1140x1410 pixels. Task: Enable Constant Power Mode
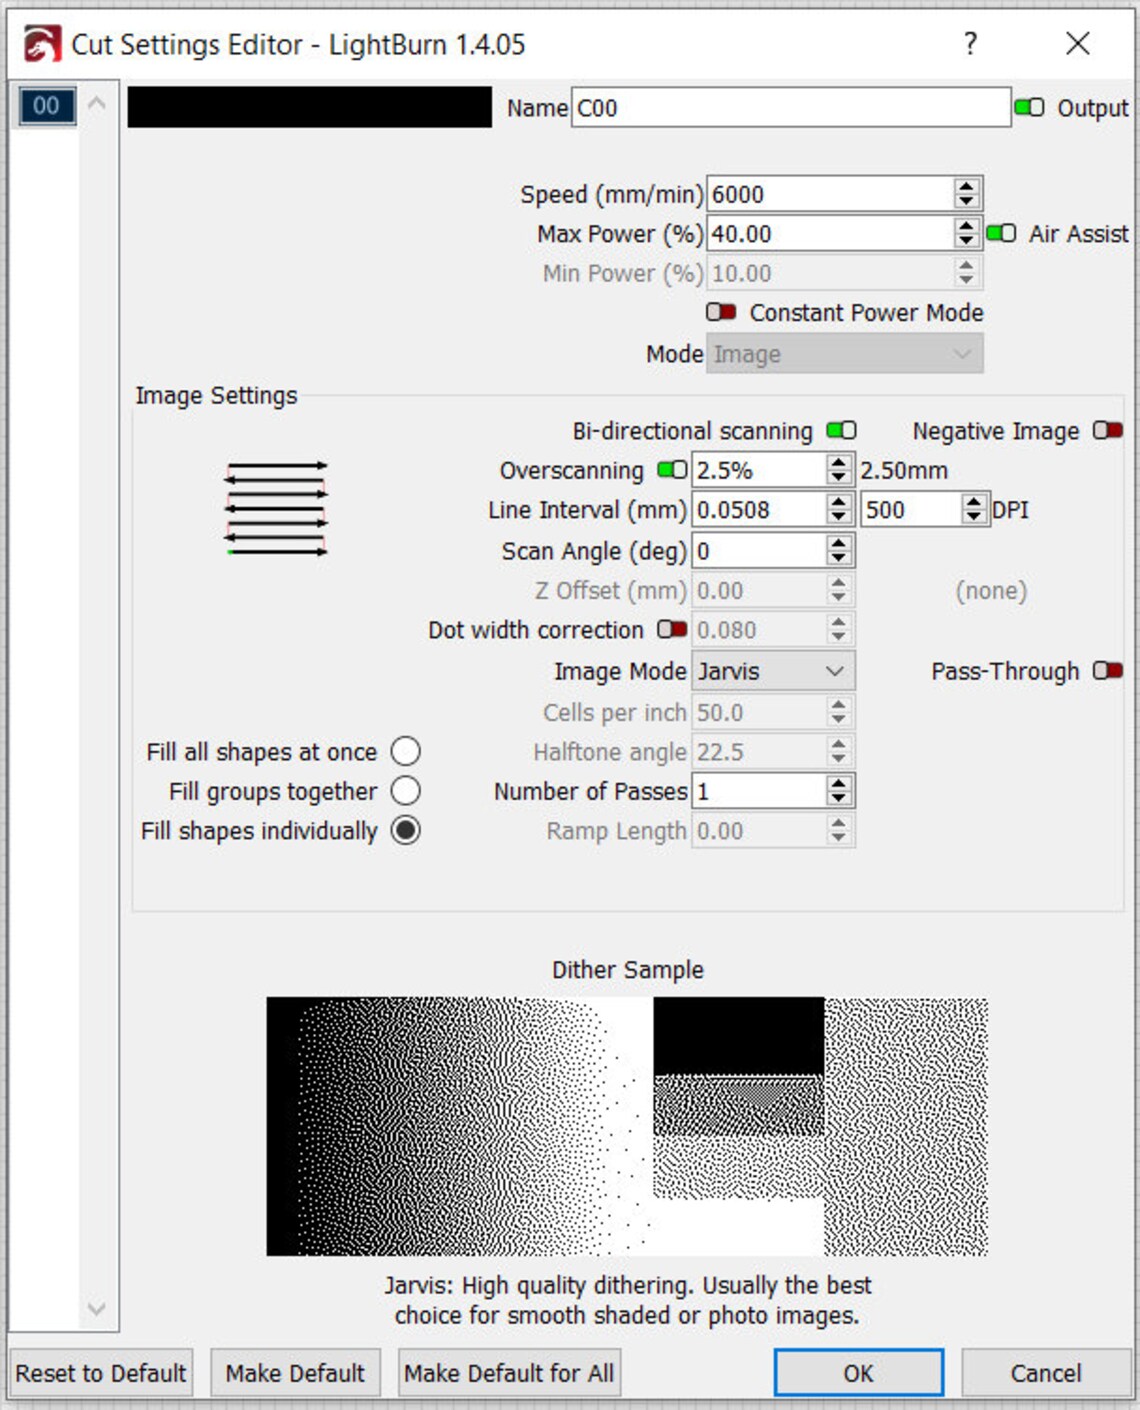coord(720,312)
